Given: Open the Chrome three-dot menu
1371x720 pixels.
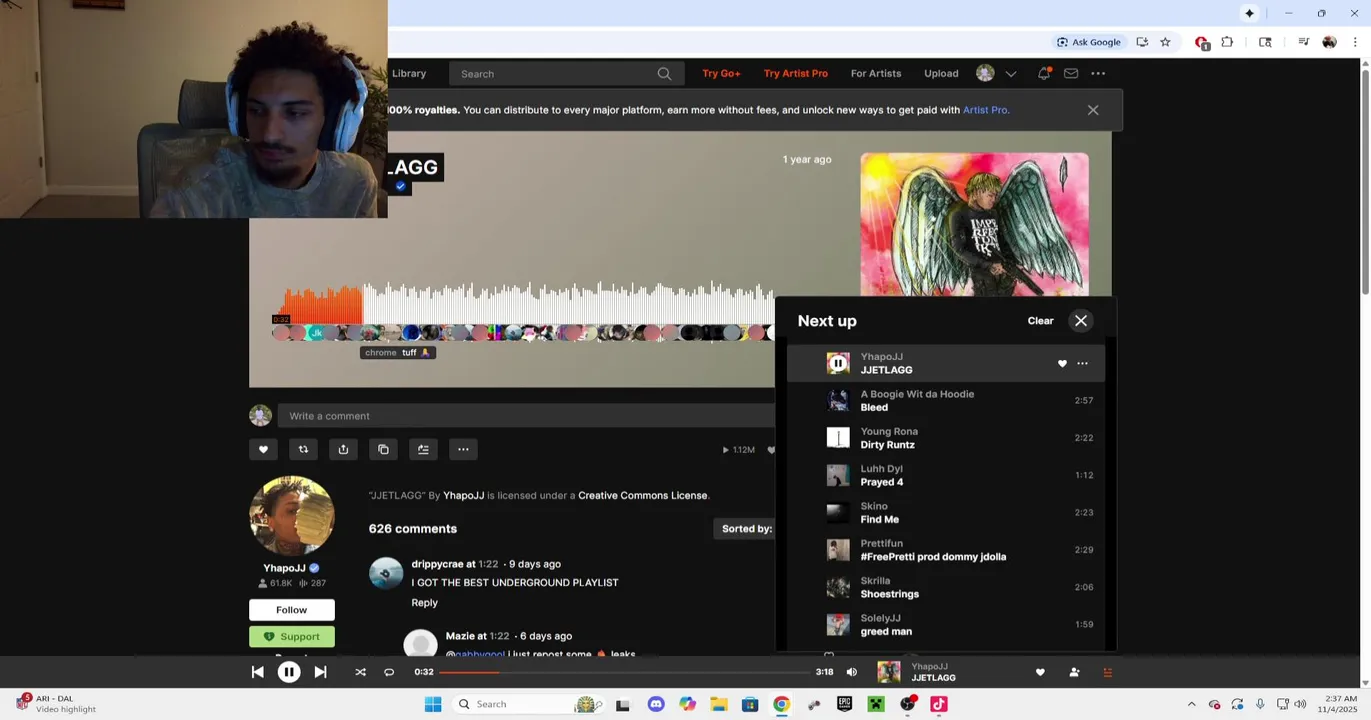Looking at the screenshot, I should [x=1355, y=42].
